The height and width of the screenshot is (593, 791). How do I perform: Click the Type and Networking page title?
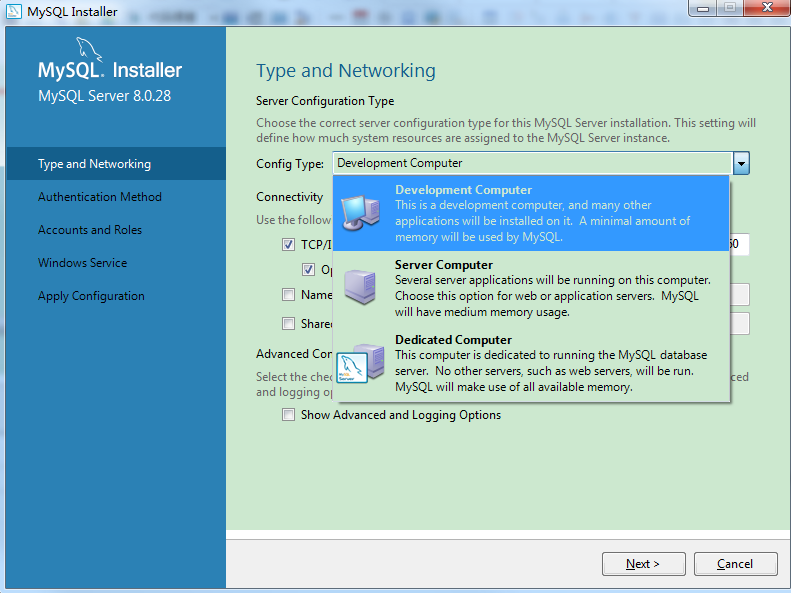point(346,71)
